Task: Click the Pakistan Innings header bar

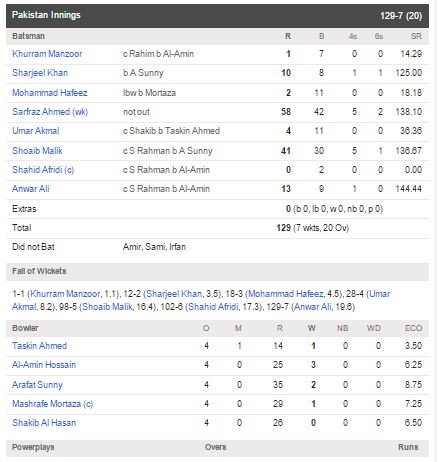Action: point(217,16)
